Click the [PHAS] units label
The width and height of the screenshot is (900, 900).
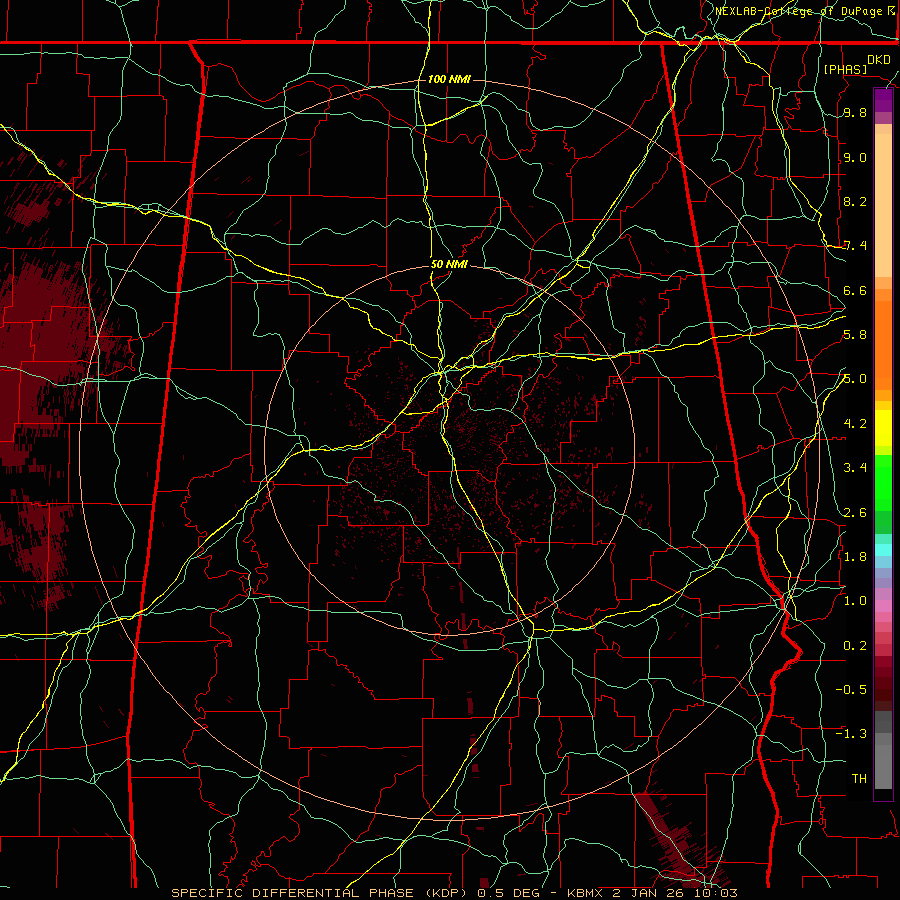pos(845,69)
